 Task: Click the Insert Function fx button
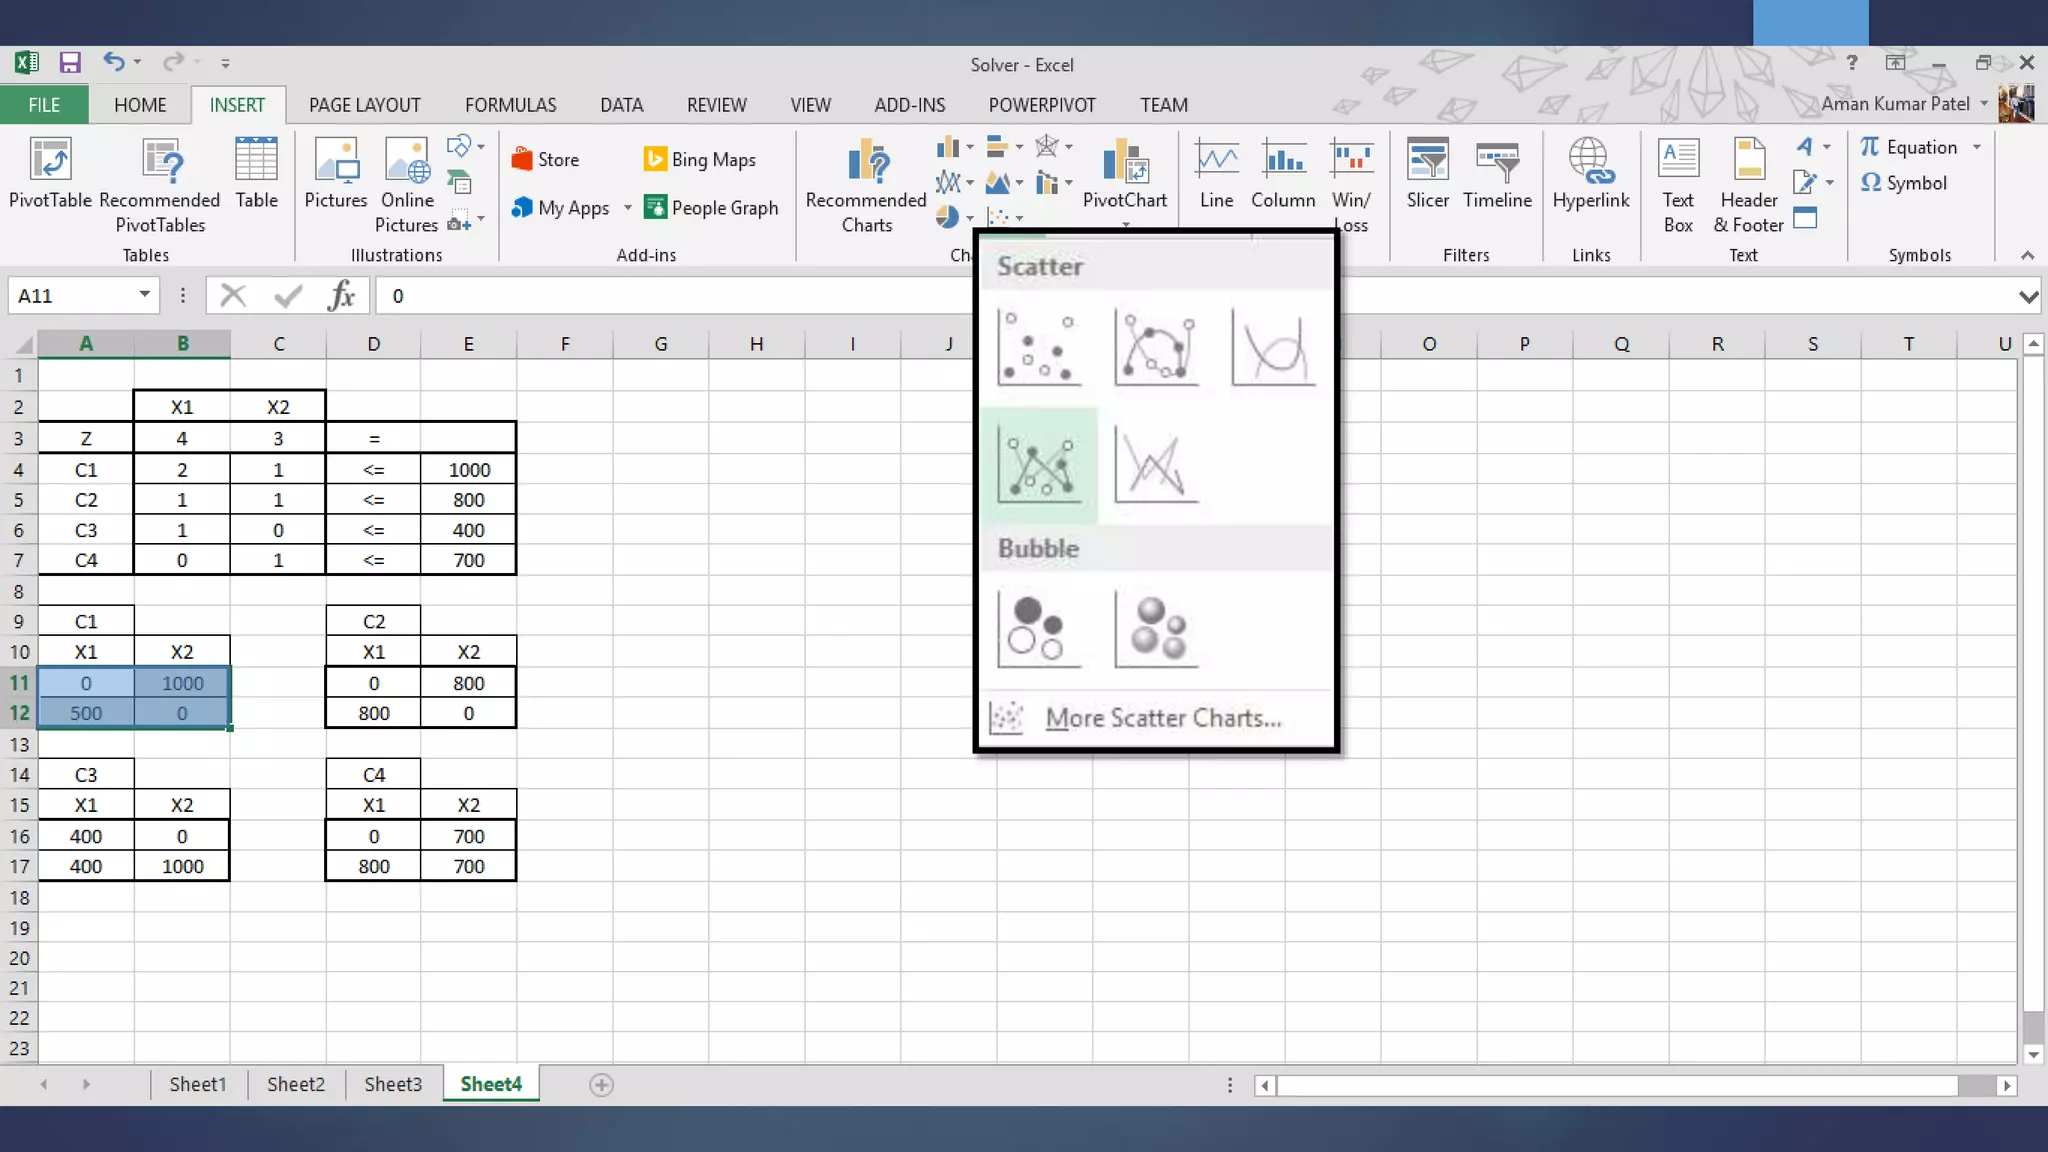pos(341,296)
